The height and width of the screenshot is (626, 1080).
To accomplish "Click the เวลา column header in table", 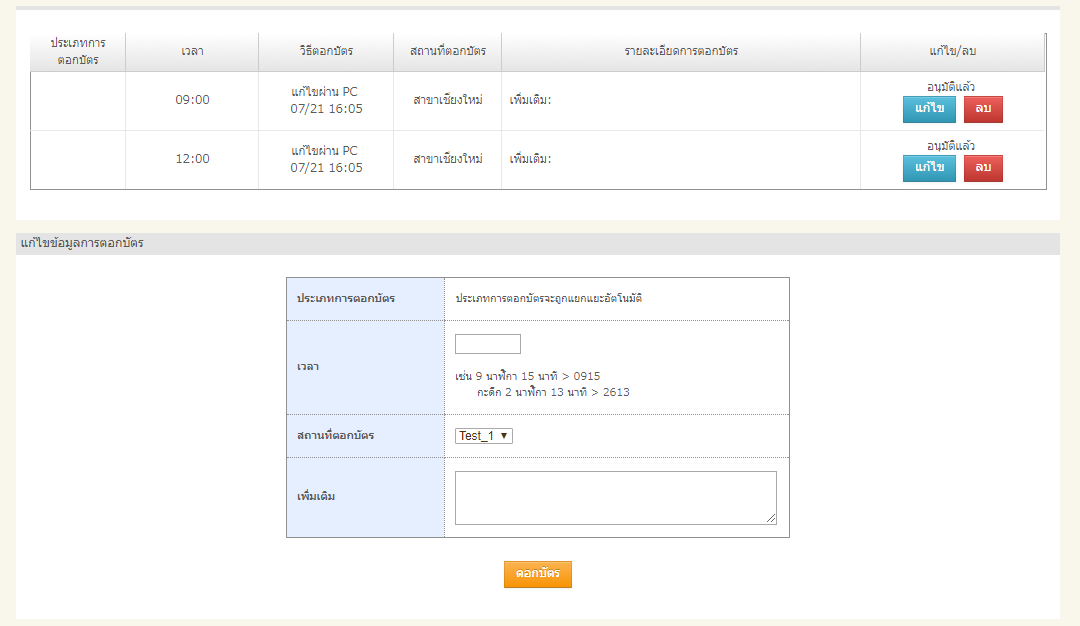I will [192, 51].
